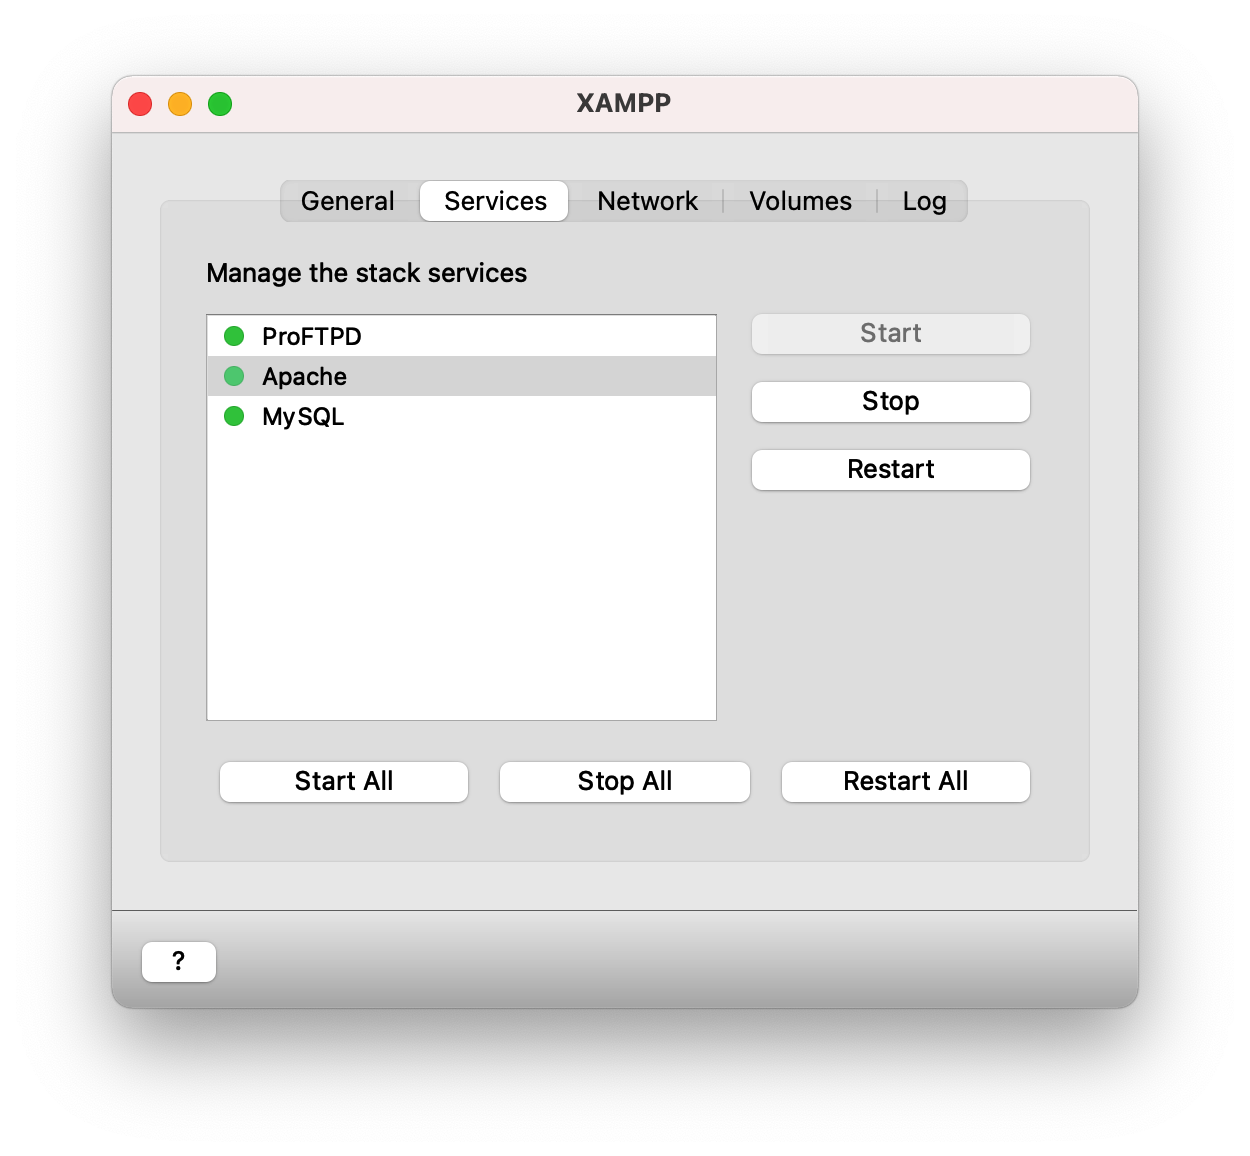Restart the selected service
This screenshot has height=1156, width=1250.
(x=890, y=469)
